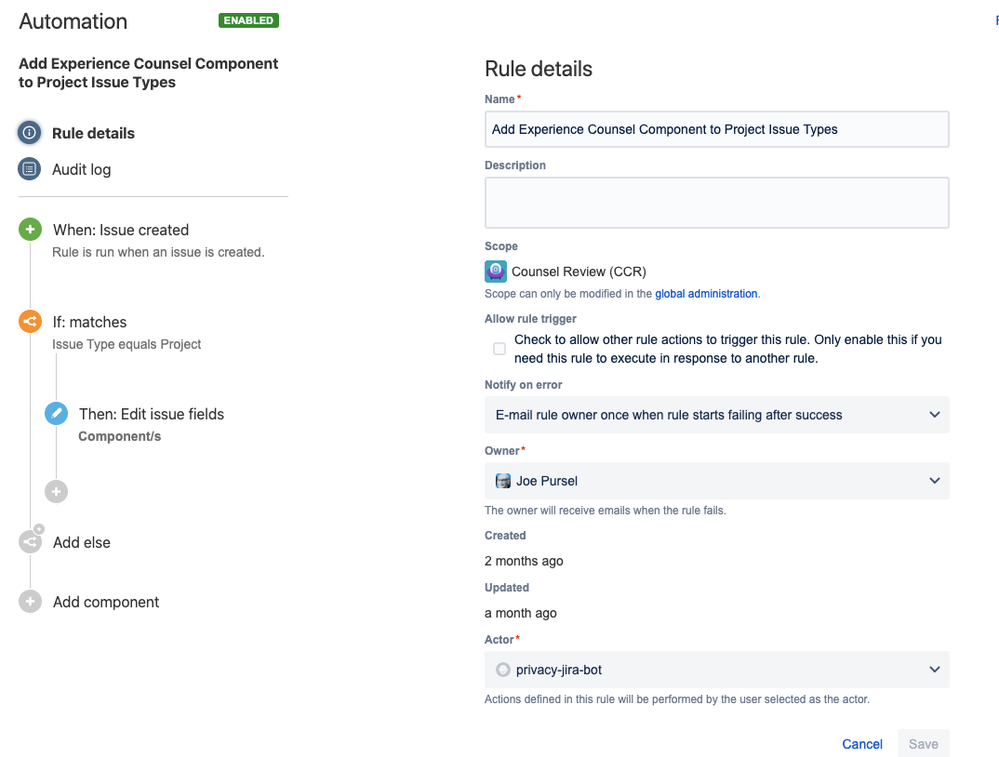Open the Actor dropdown showing privacy-jira-bot
Image resolution: width=999 pixels, height=757 pixels.
click(717, 670)
